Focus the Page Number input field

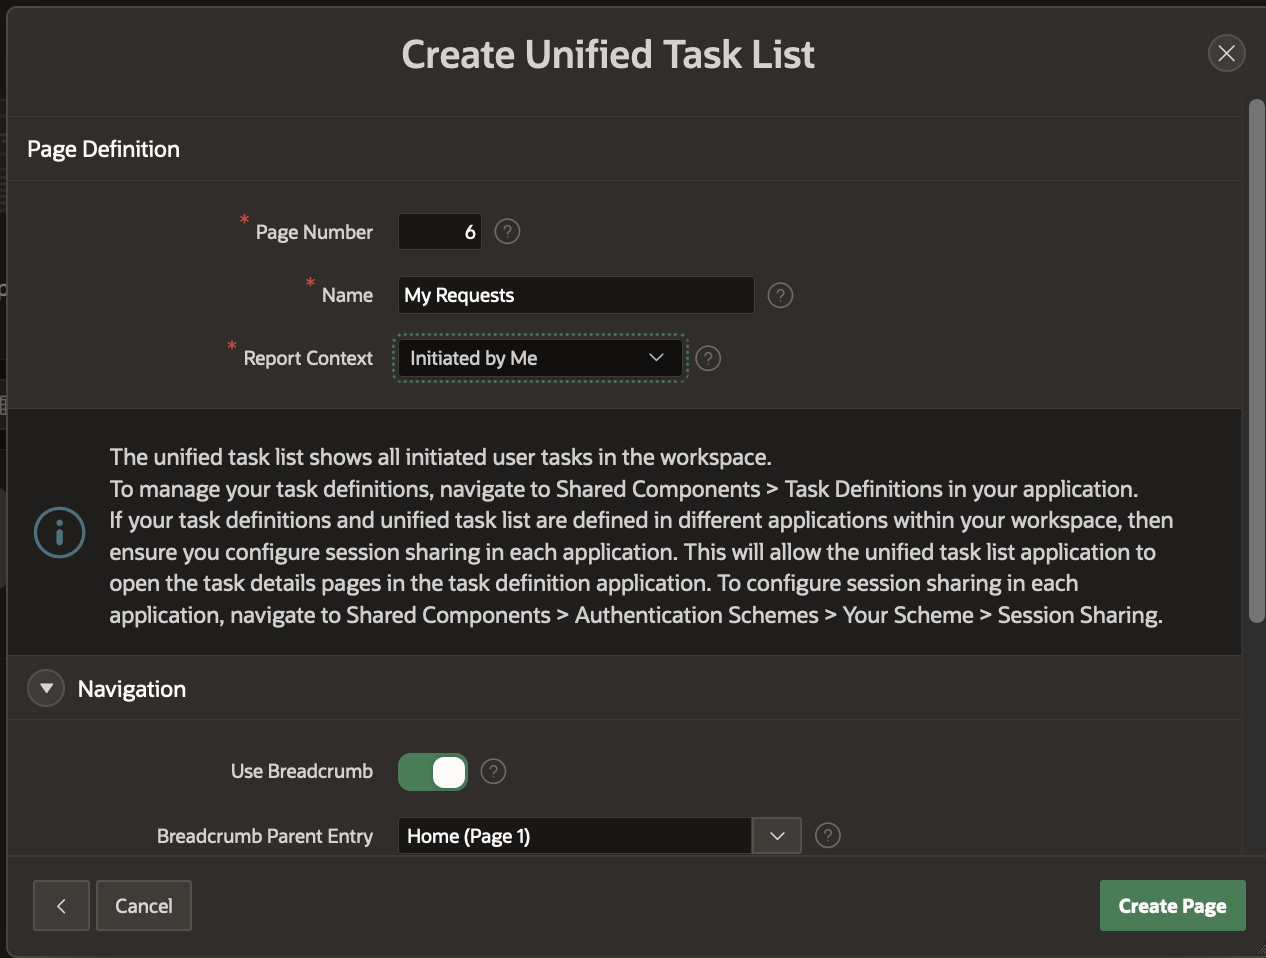439,232
